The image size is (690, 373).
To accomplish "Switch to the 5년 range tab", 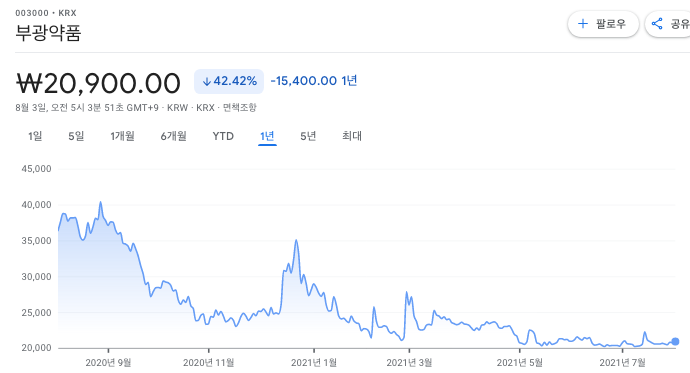I will [x=308, y=136].
